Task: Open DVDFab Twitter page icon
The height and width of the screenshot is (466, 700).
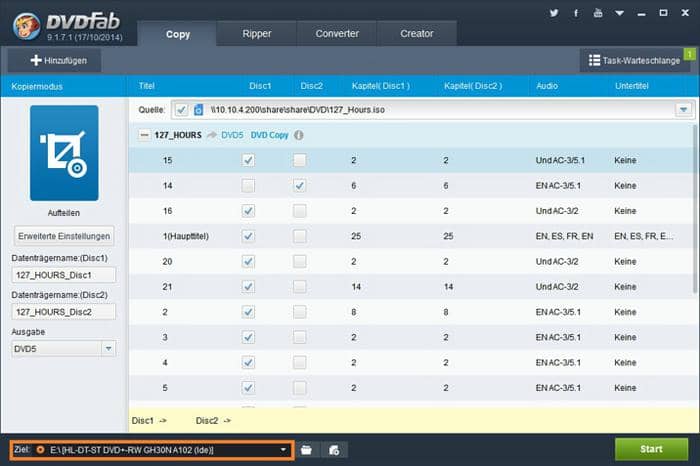Action: point(554,13)
